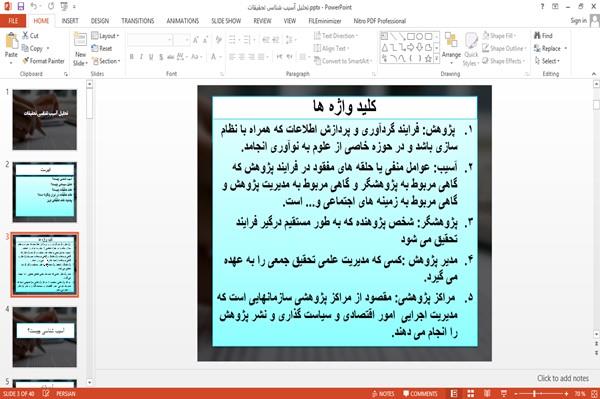The width and height of the screenshot is (600, 399).
Task: Switch to the ANIMATIONS tab
Action: [183, 21]
